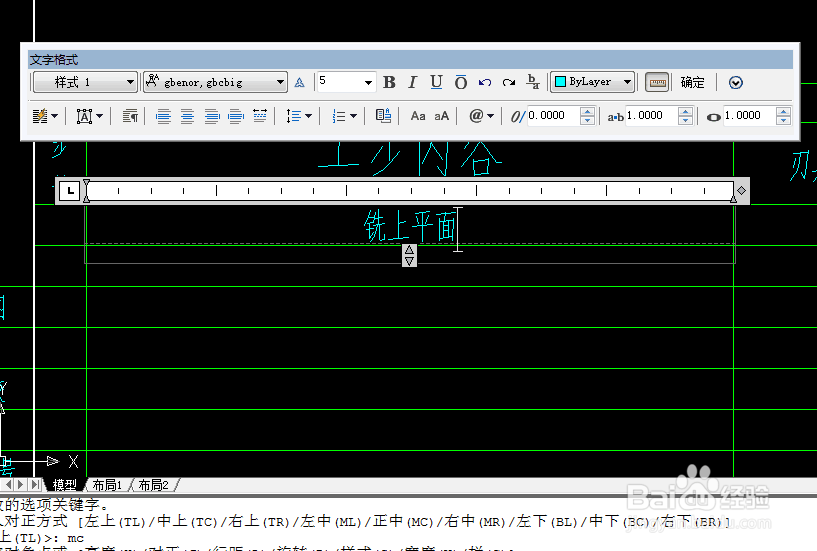Toggle Overline formatting
817x551 pixels.
[x=461, y=82]
